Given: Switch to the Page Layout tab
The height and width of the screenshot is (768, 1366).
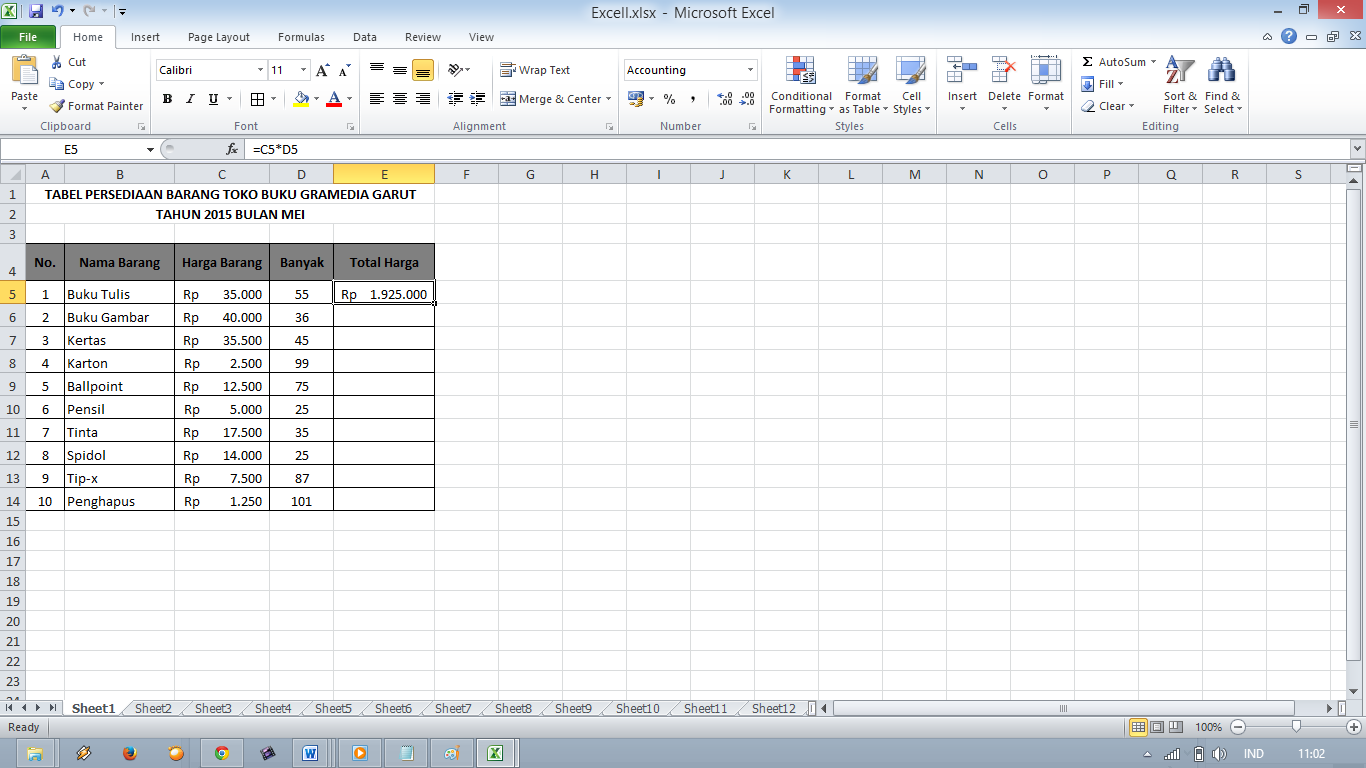Looking at the screenshot, I should (x=219, y=37).
